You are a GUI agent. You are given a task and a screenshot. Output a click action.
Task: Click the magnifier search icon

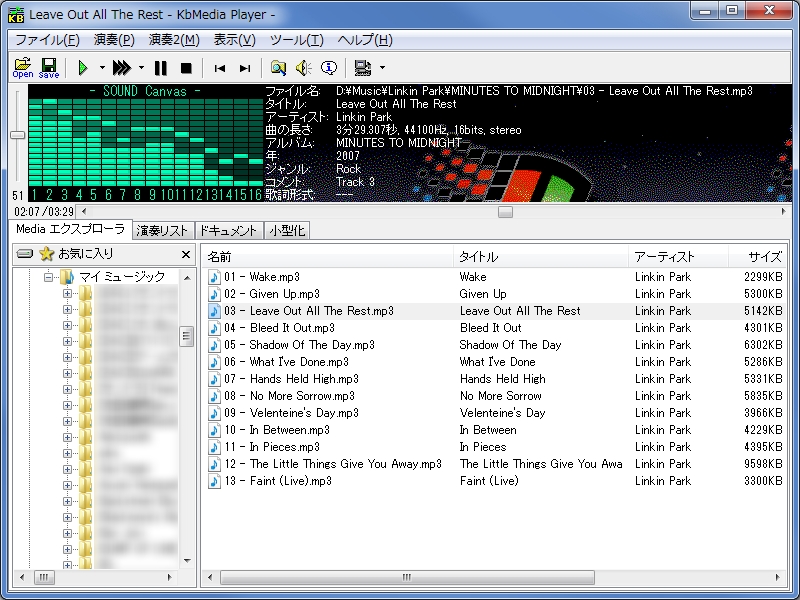click(277, 68)
